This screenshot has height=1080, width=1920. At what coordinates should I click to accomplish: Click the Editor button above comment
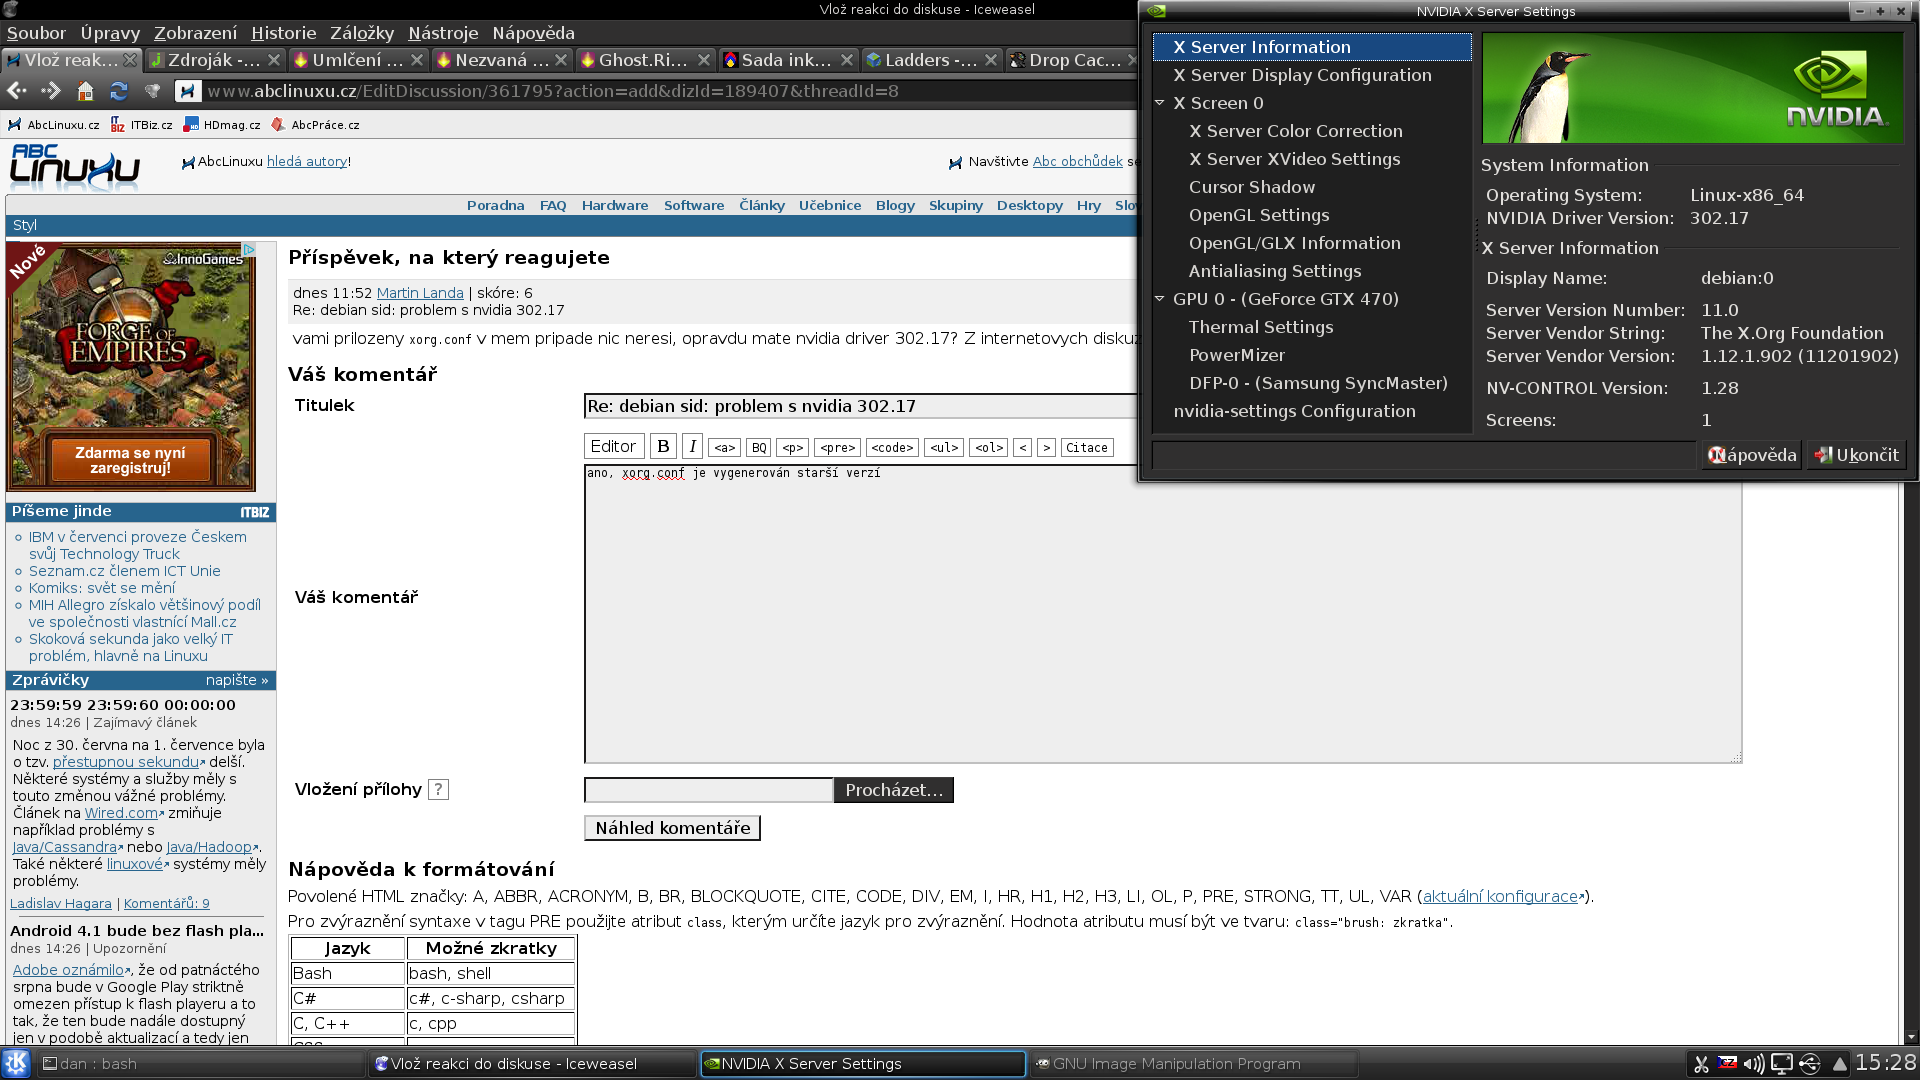click(613, 447)
